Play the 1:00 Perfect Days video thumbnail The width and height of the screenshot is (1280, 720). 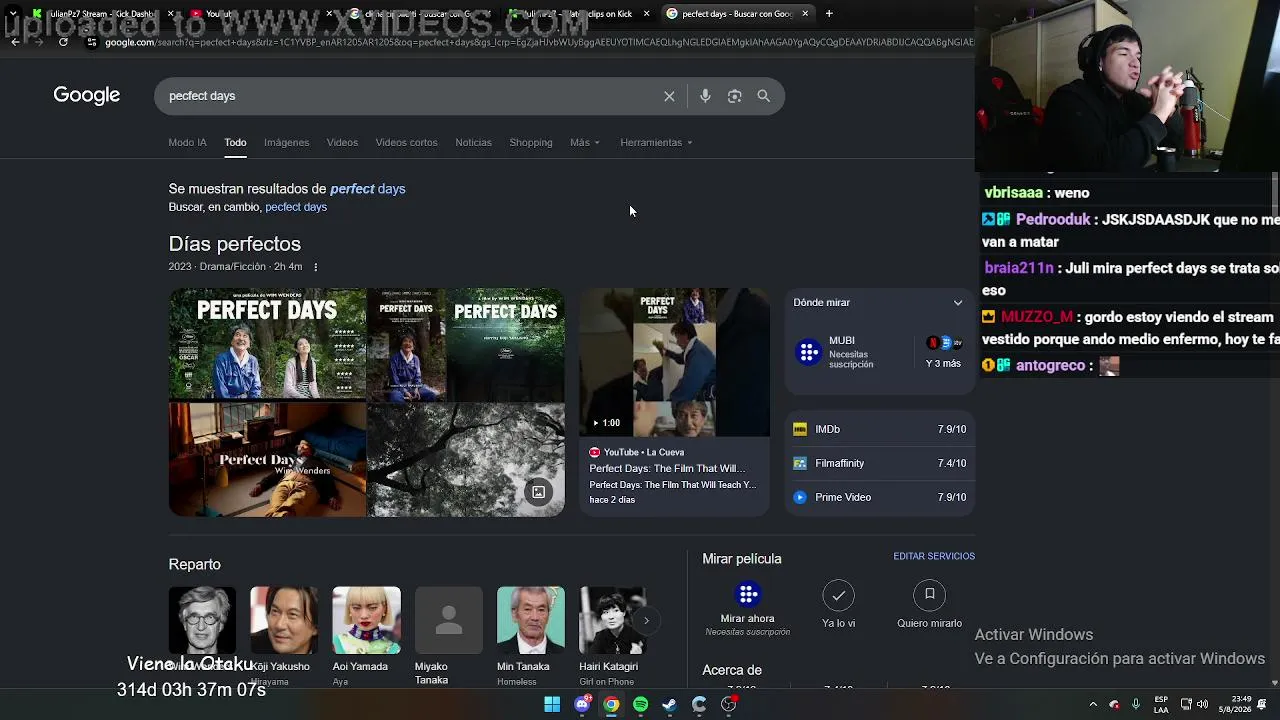tap(674, 362)
